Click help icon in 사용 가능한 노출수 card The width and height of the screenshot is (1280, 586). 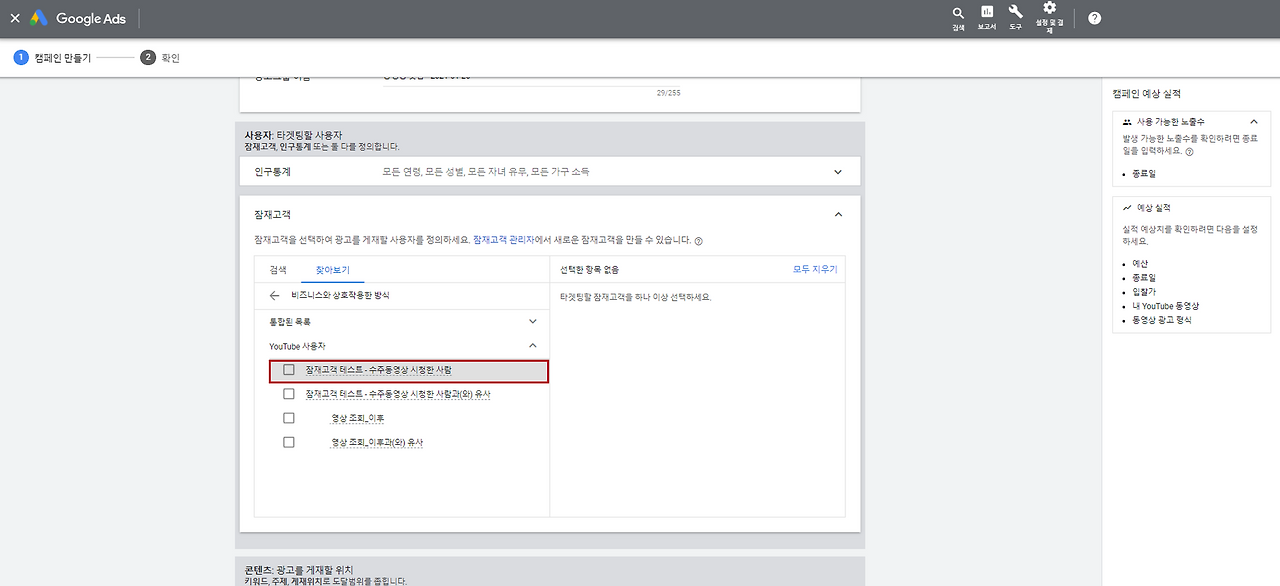1189,151
